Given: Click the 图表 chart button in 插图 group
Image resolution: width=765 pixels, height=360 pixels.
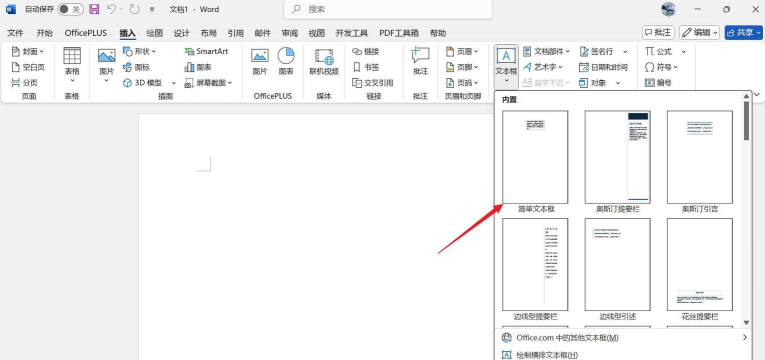Looking at the screenshot, I should coord(198,67).
